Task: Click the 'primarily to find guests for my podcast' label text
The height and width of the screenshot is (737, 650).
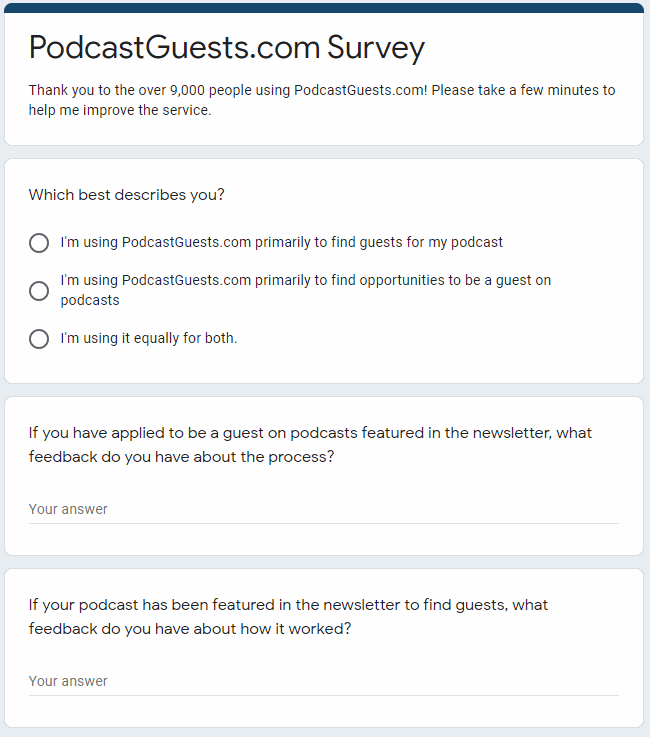Action: [281, 242]
